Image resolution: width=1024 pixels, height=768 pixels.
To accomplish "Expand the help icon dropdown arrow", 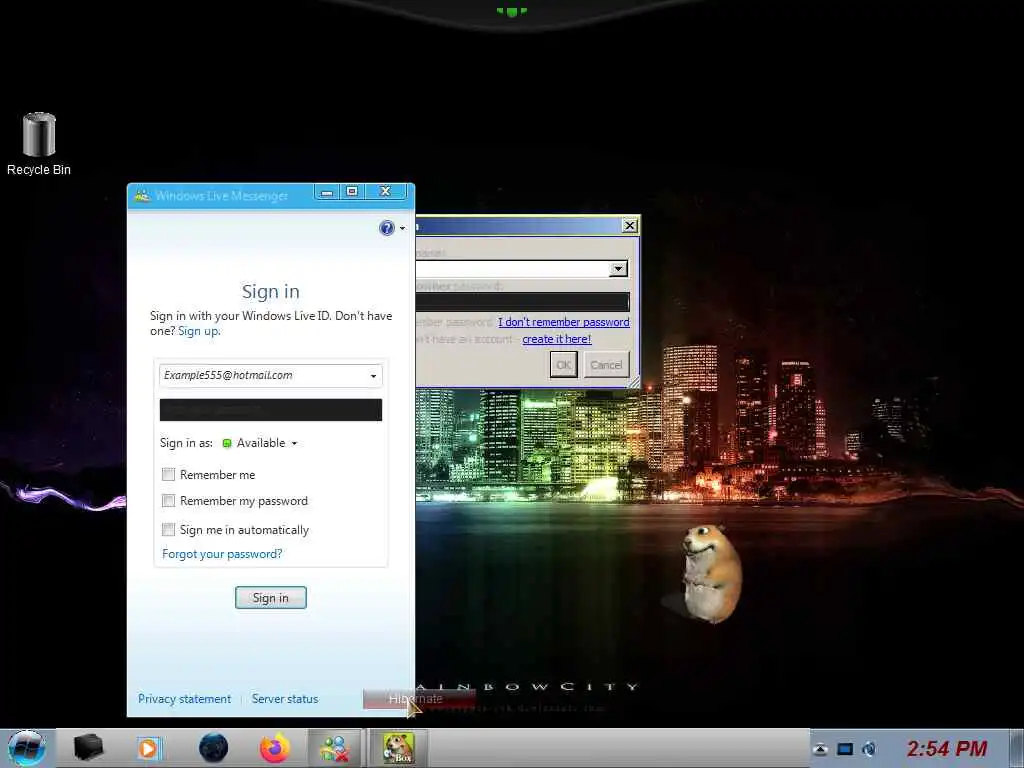I will pos(402,228).
